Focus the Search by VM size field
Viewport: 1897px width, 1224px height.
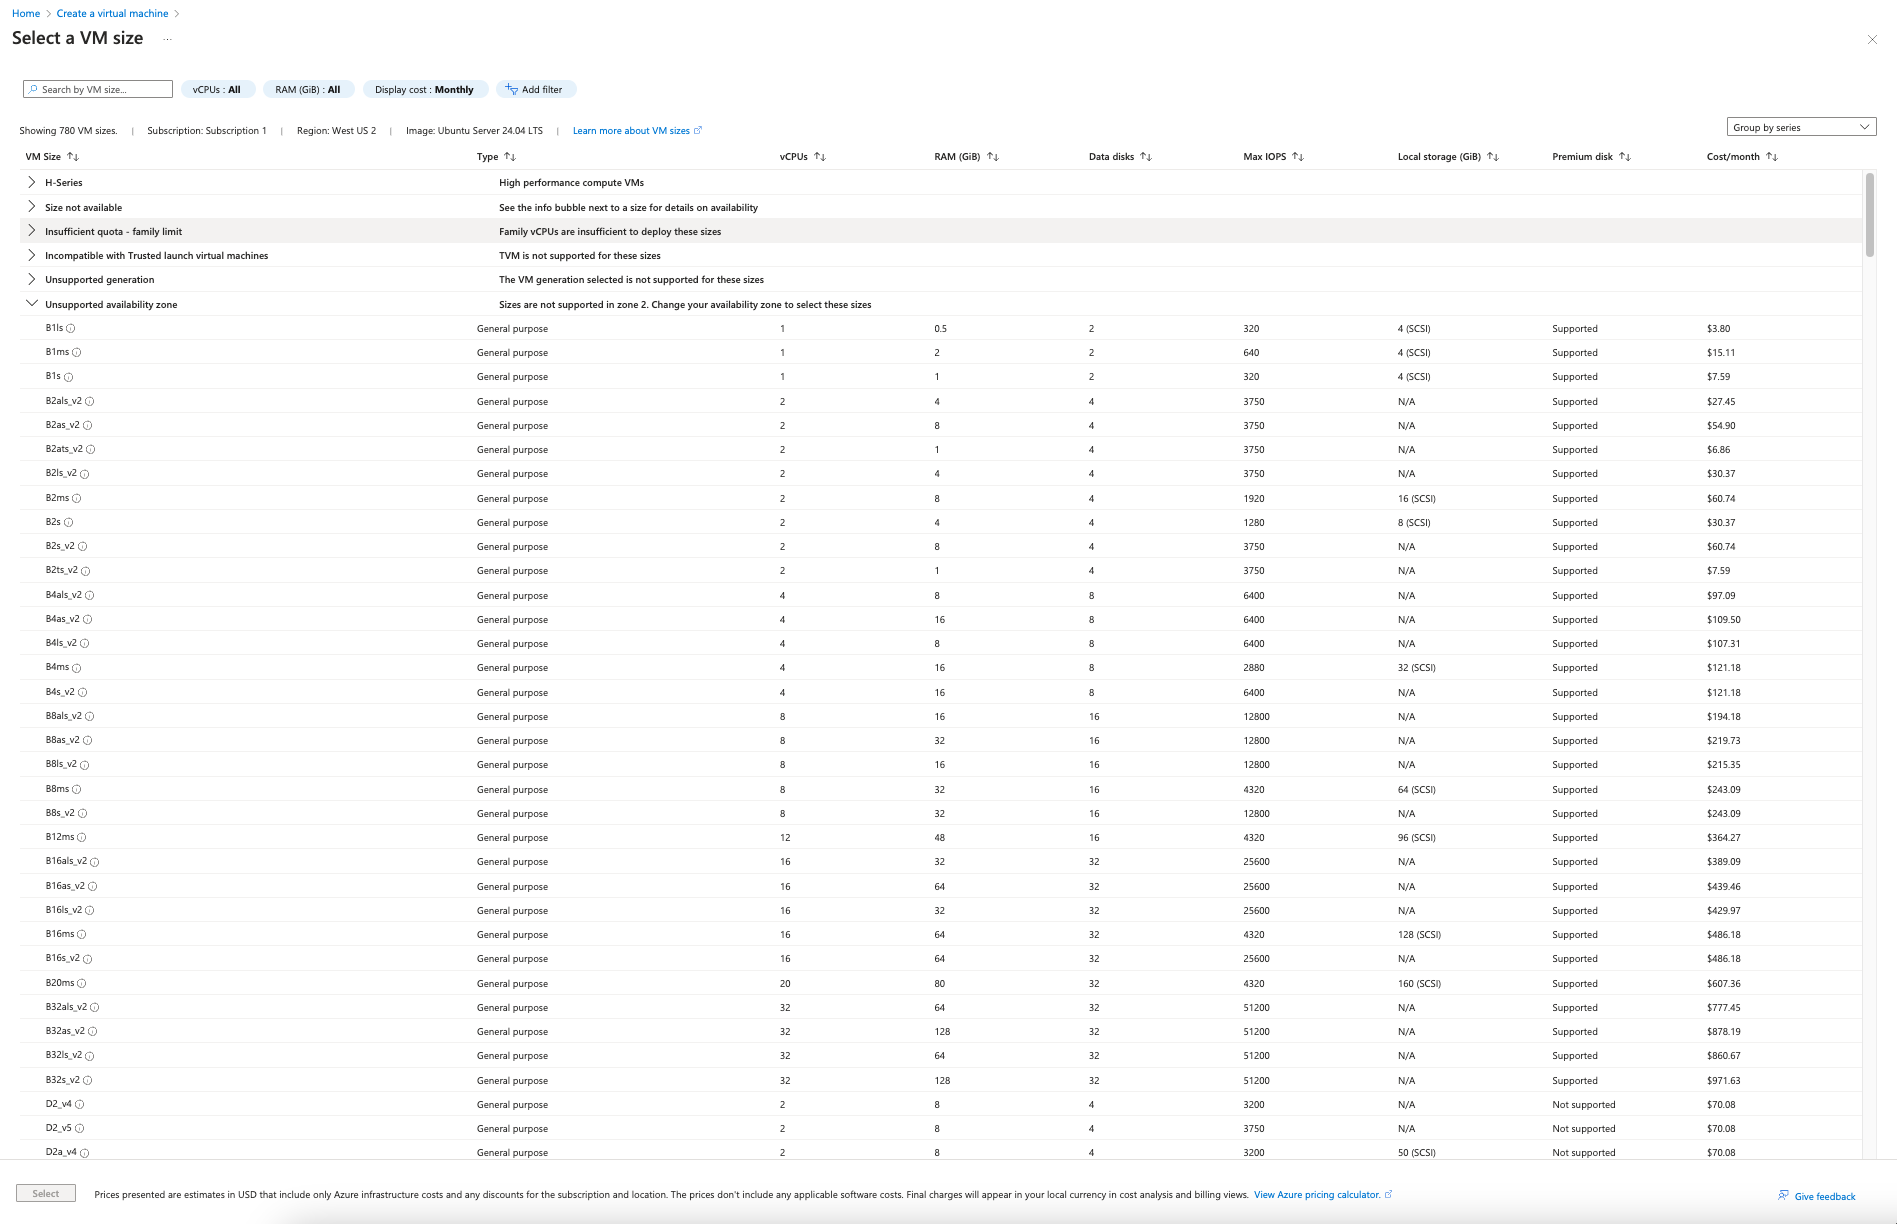pyautogui.click(x=98, y=89)
